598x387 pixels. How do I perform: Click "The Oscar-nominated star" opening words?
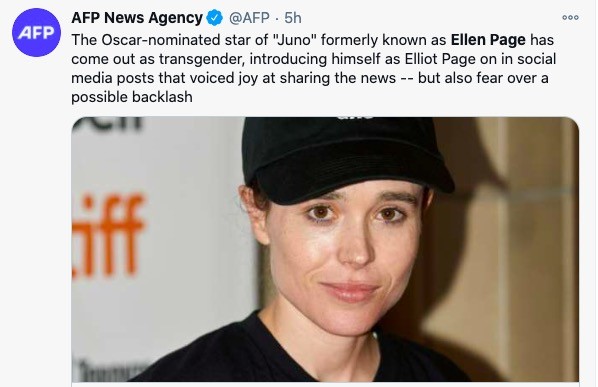146,40
